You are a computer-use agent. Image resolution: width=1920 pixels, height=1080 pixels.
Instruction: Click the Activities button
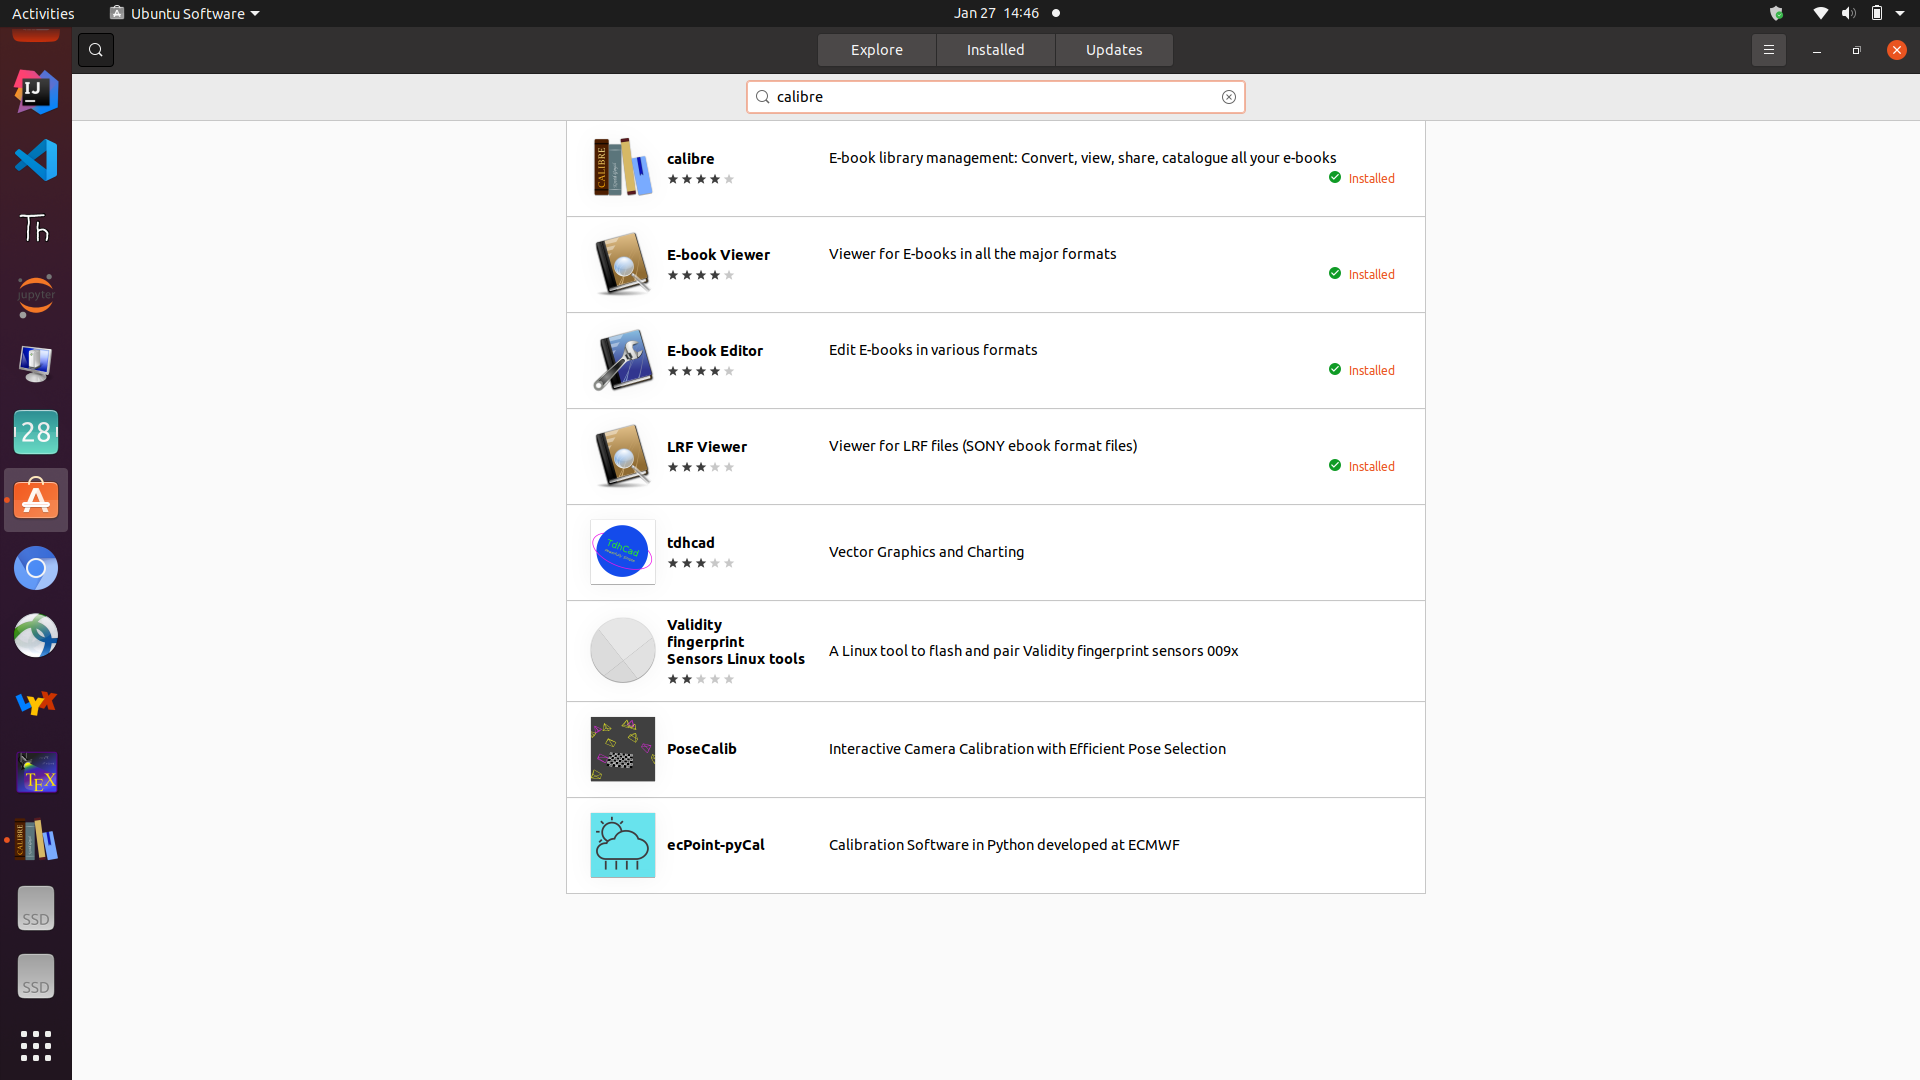(43, 13)
